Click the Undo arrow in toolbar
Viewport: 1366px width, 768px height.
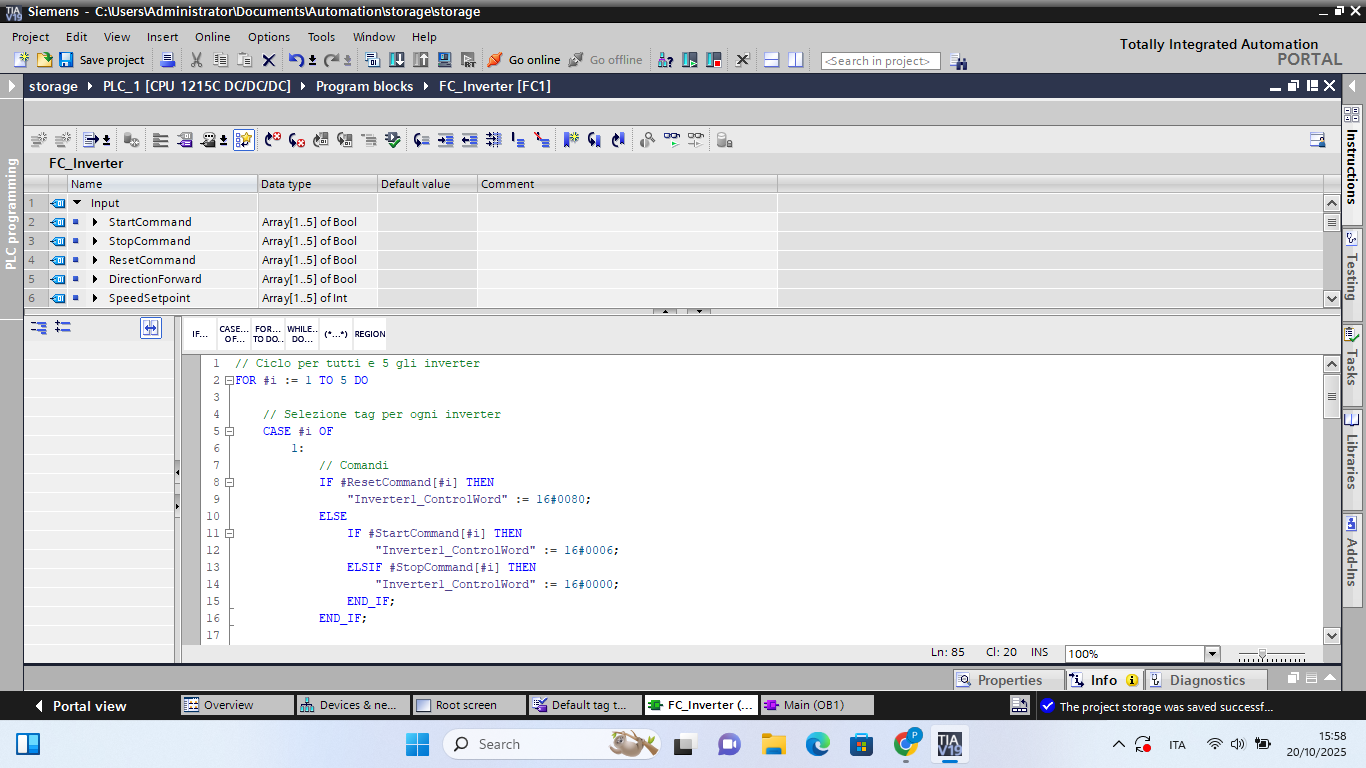pyautogui.click(x=296, y=60)
